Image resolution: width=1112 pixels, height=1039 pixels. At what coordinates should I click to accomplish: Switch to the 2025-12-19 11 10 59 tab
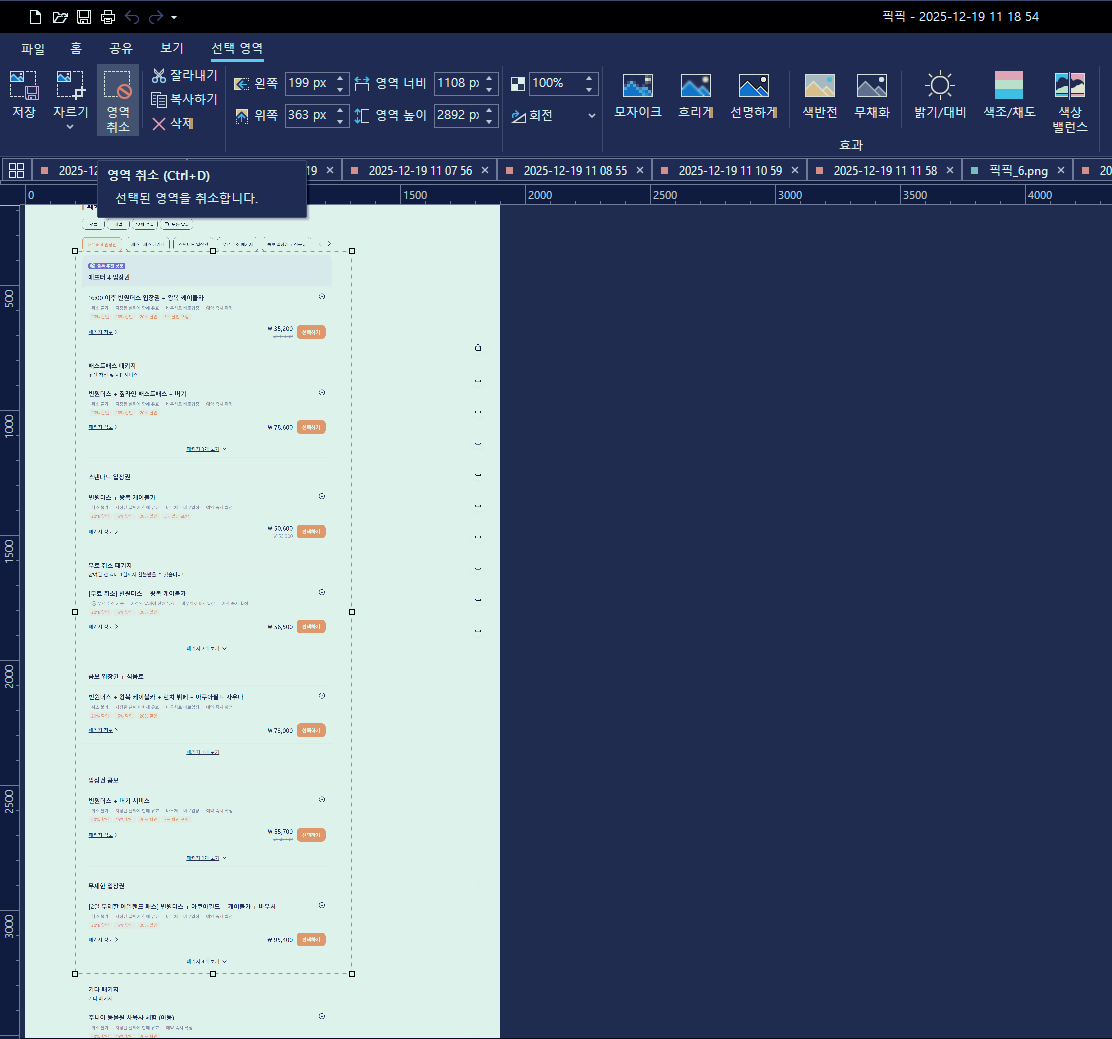click(x=730, y=171)
